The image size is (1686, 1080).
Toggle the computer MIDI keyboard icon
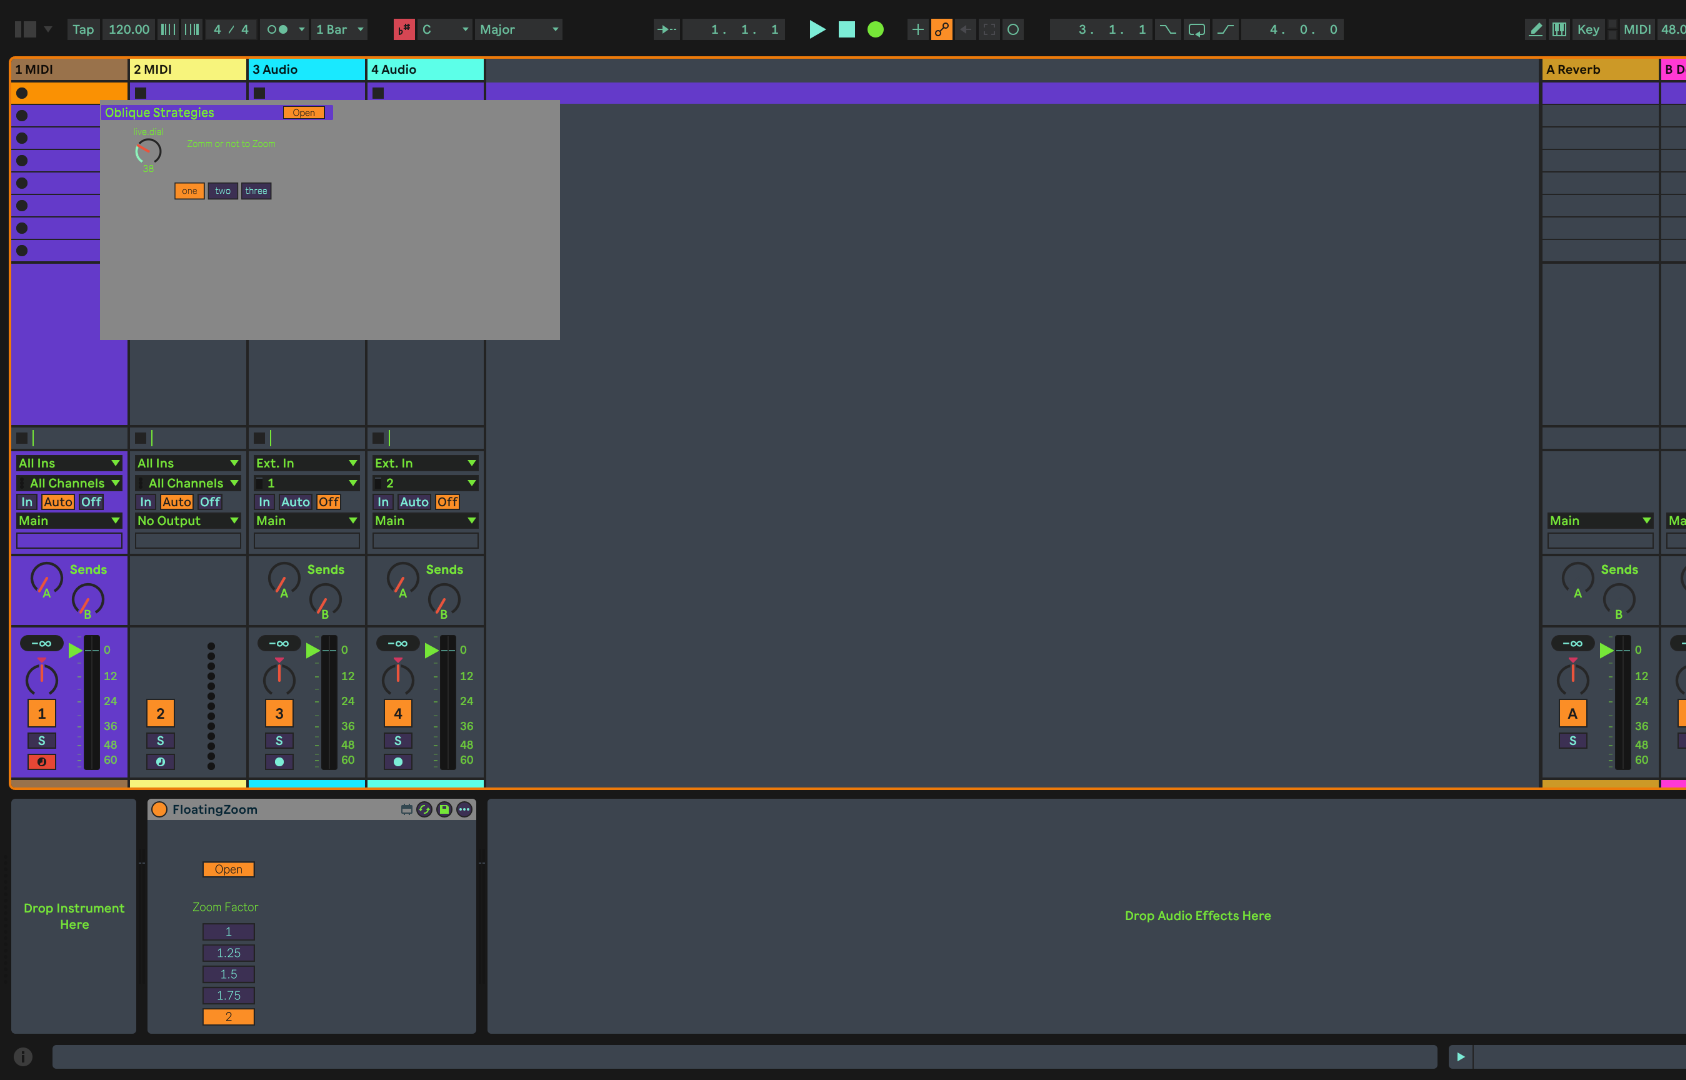(1559, 30)
